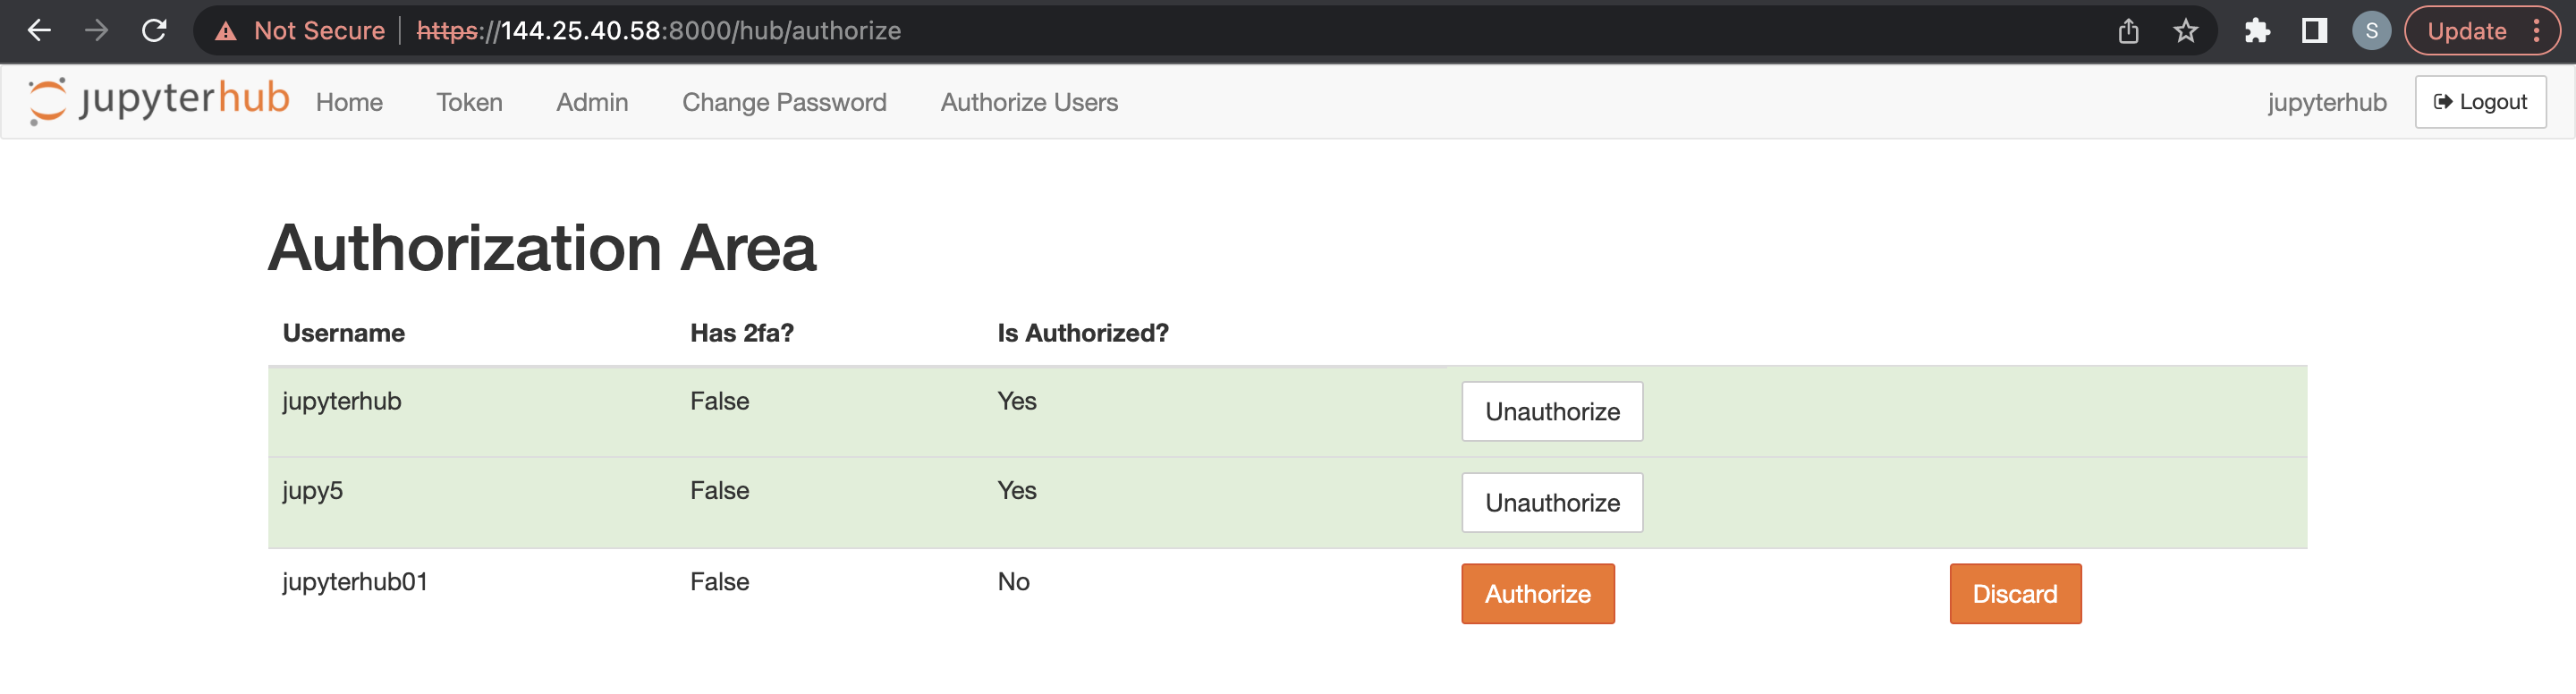Click the JupyterHub logo
2576x694 pixels.
160,100
